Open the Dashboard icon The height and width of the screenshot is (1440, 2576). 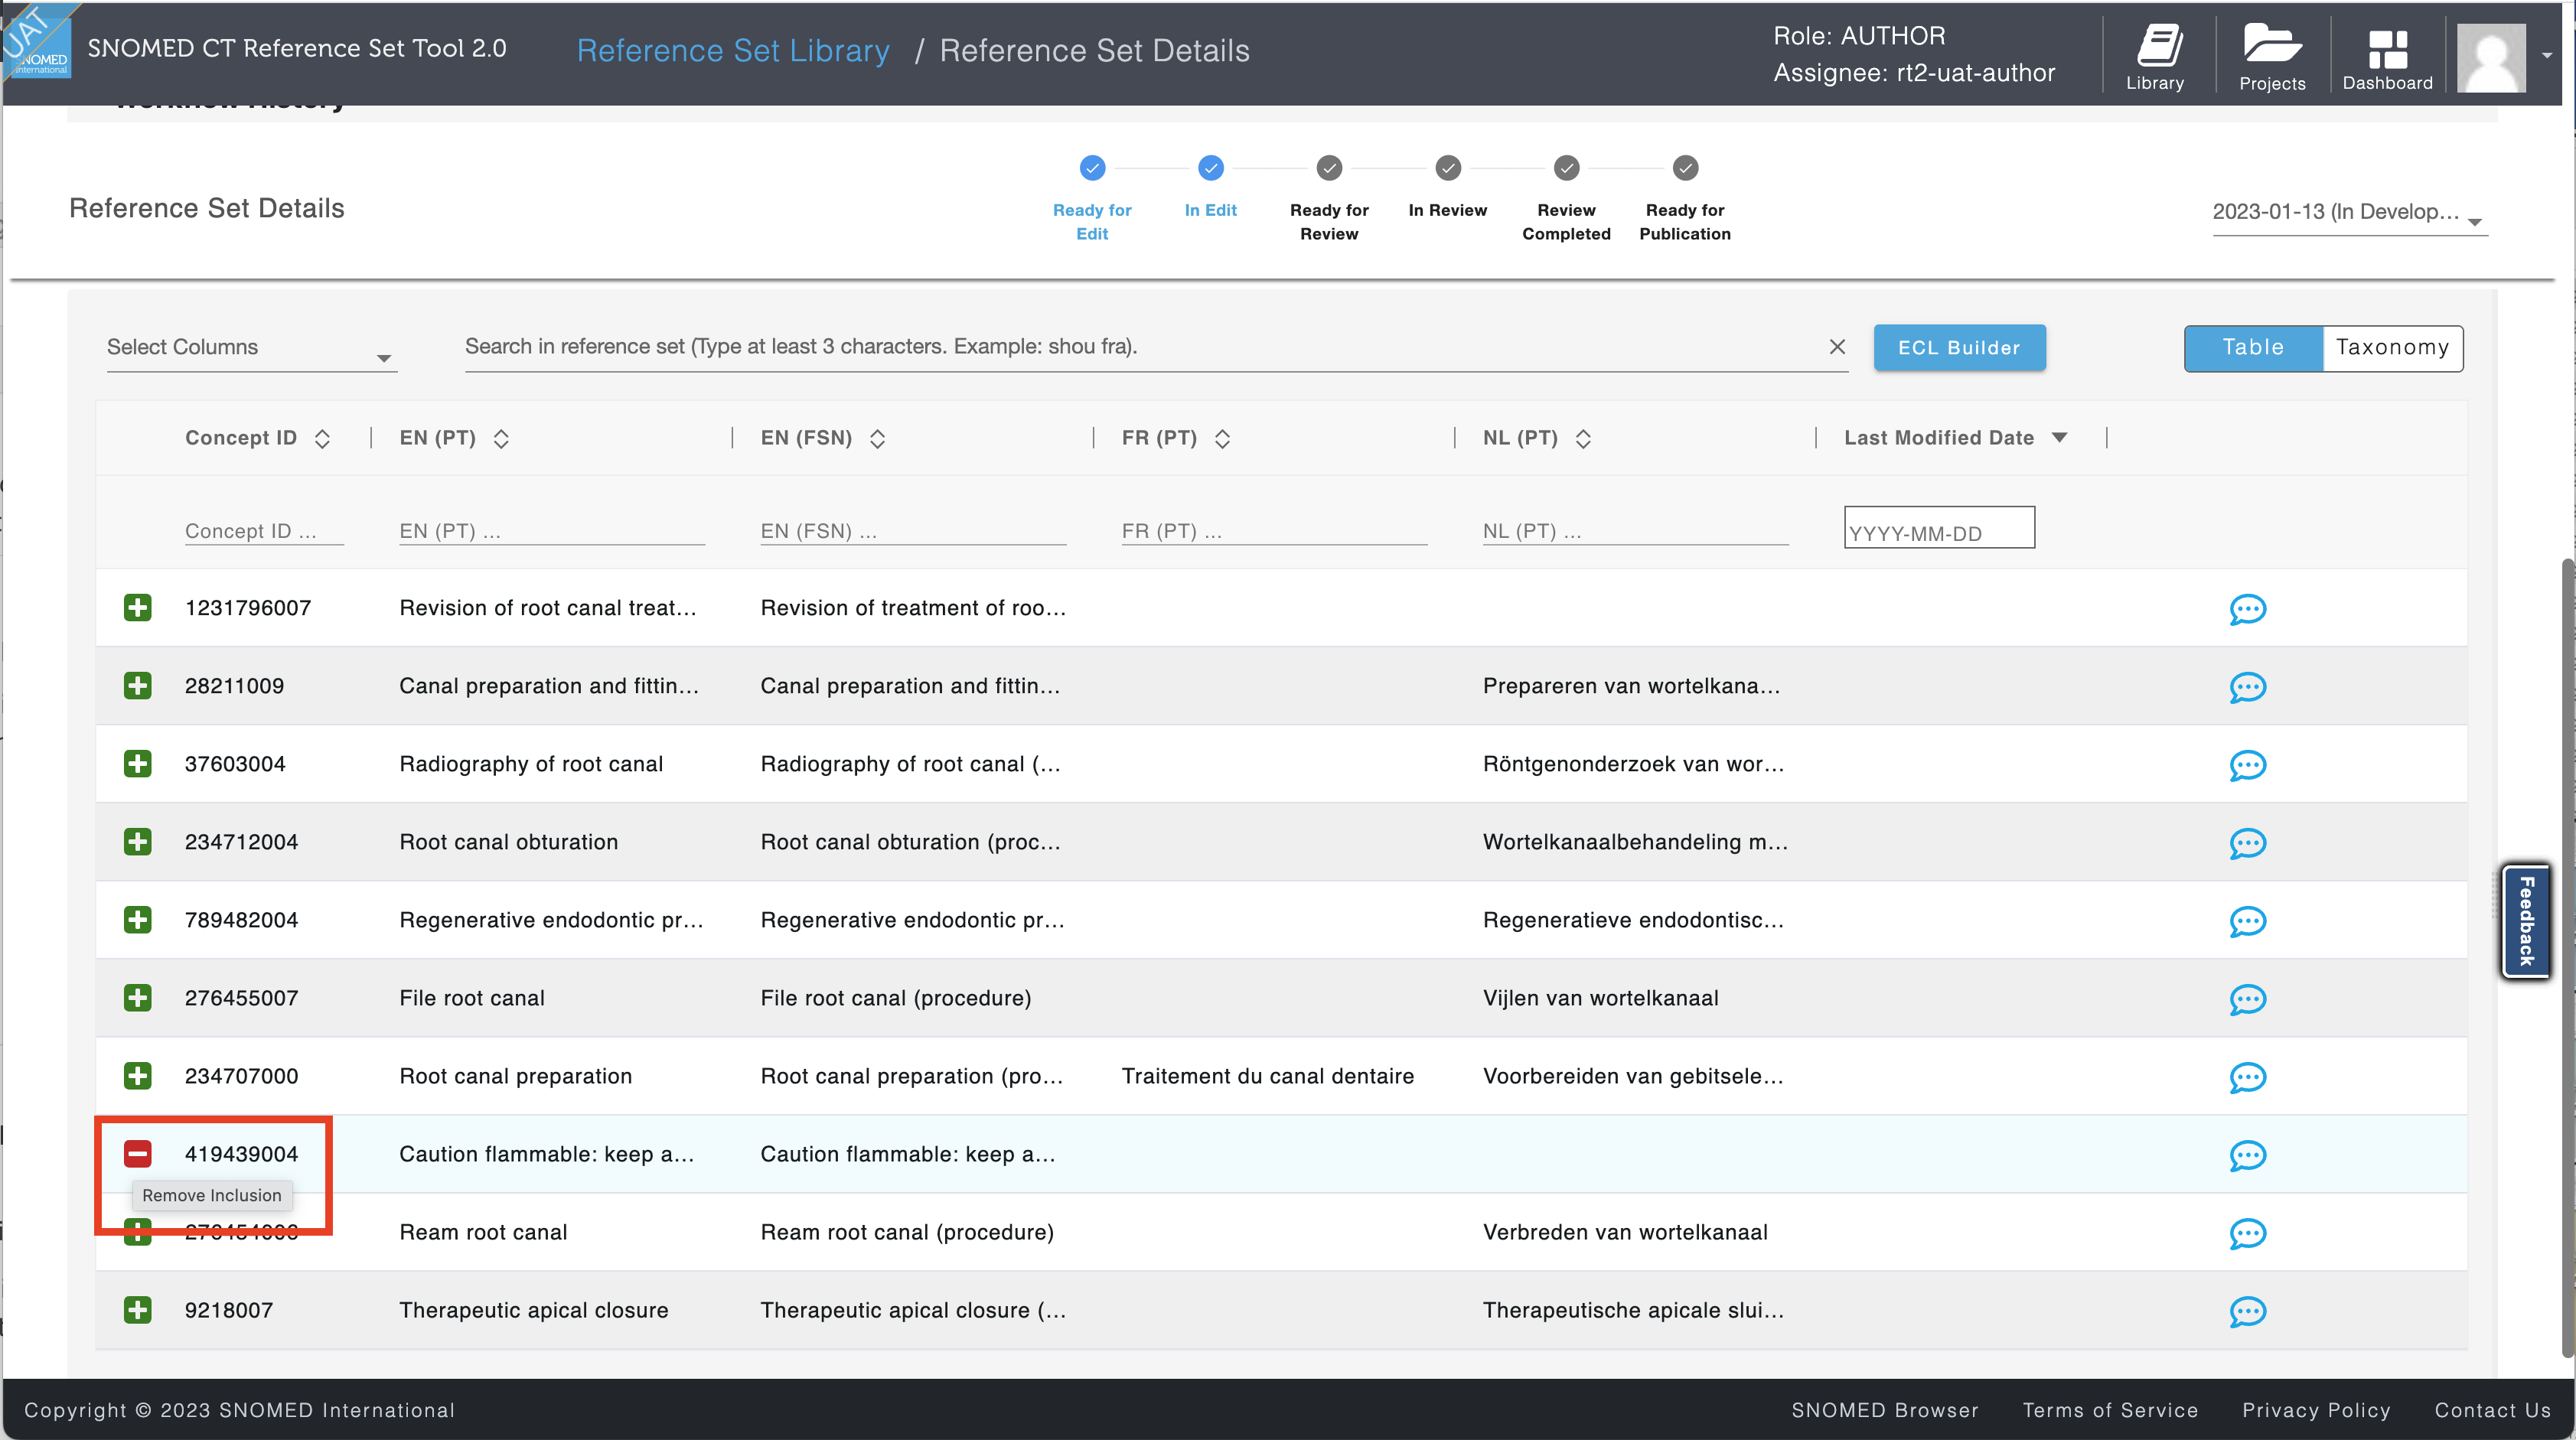point(2387,58)
